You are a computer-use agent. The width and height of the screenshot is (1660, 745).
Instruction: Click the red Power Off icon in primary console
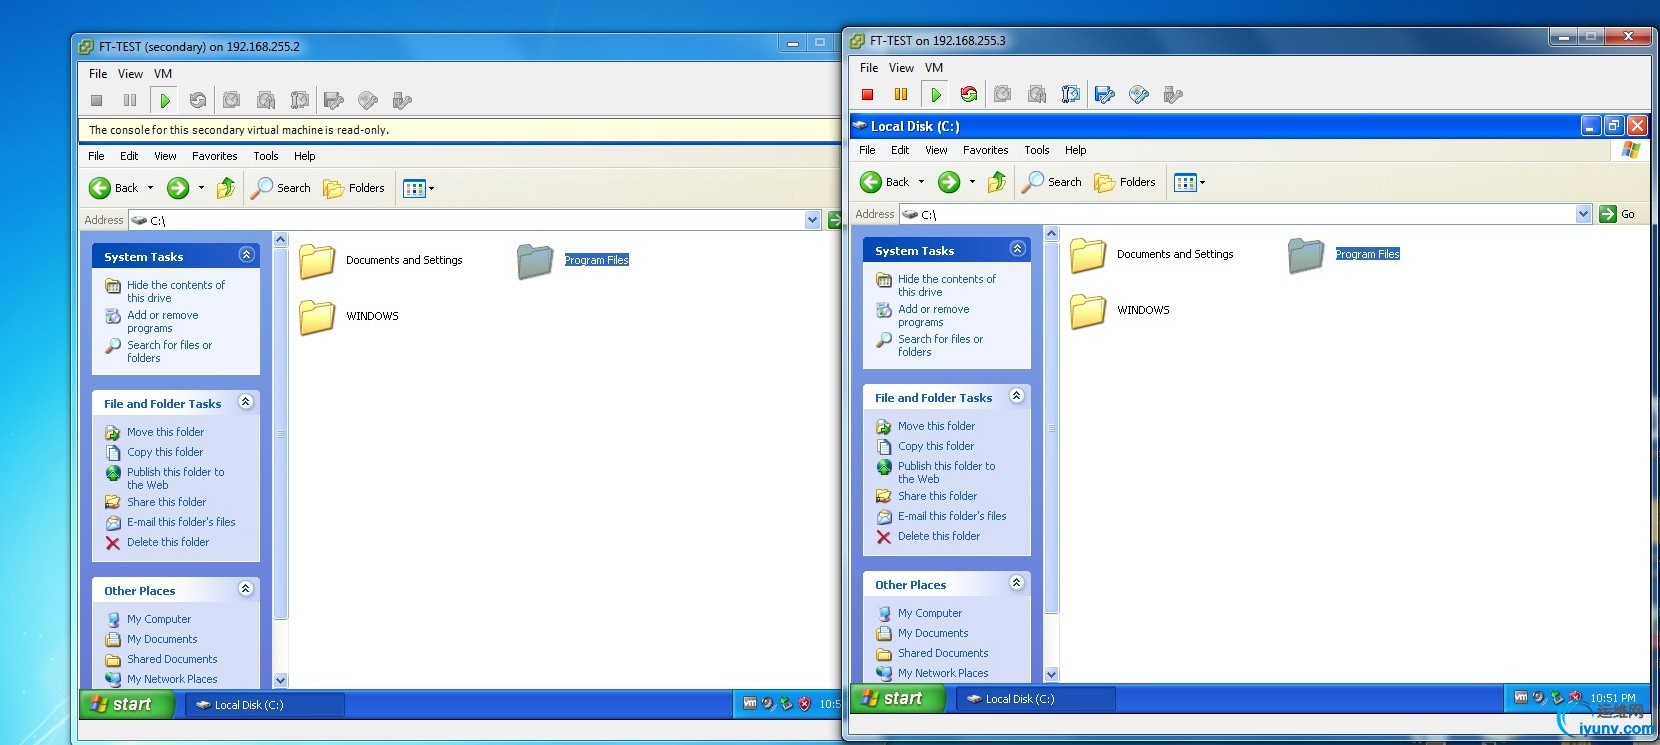pos(868,94)
